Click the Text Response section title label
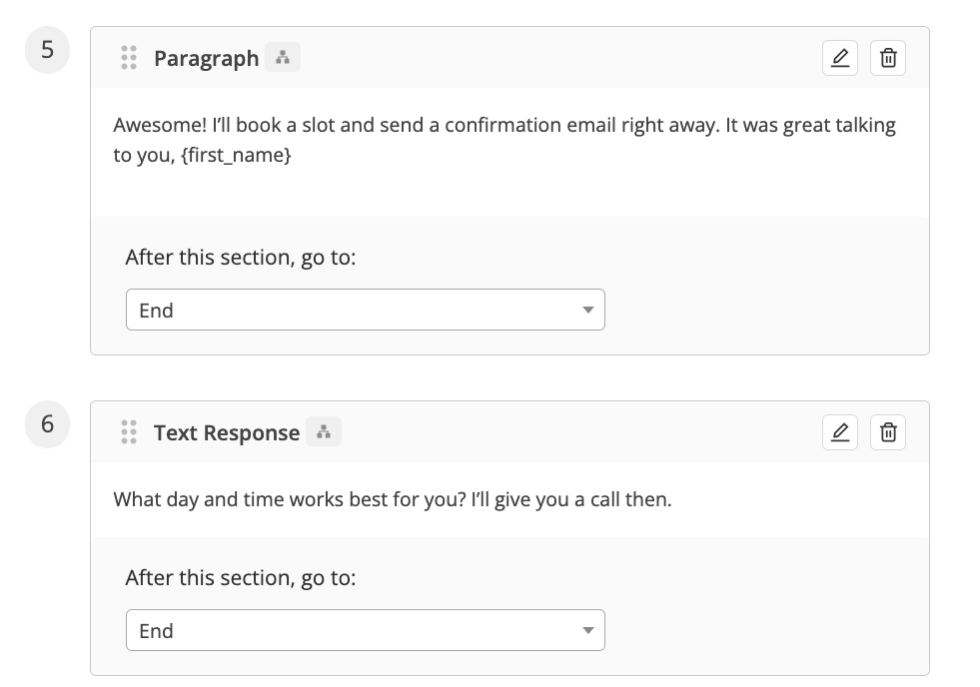Image resolution: width=980 pixels, height=687 pixels. [x=225, y=433]
